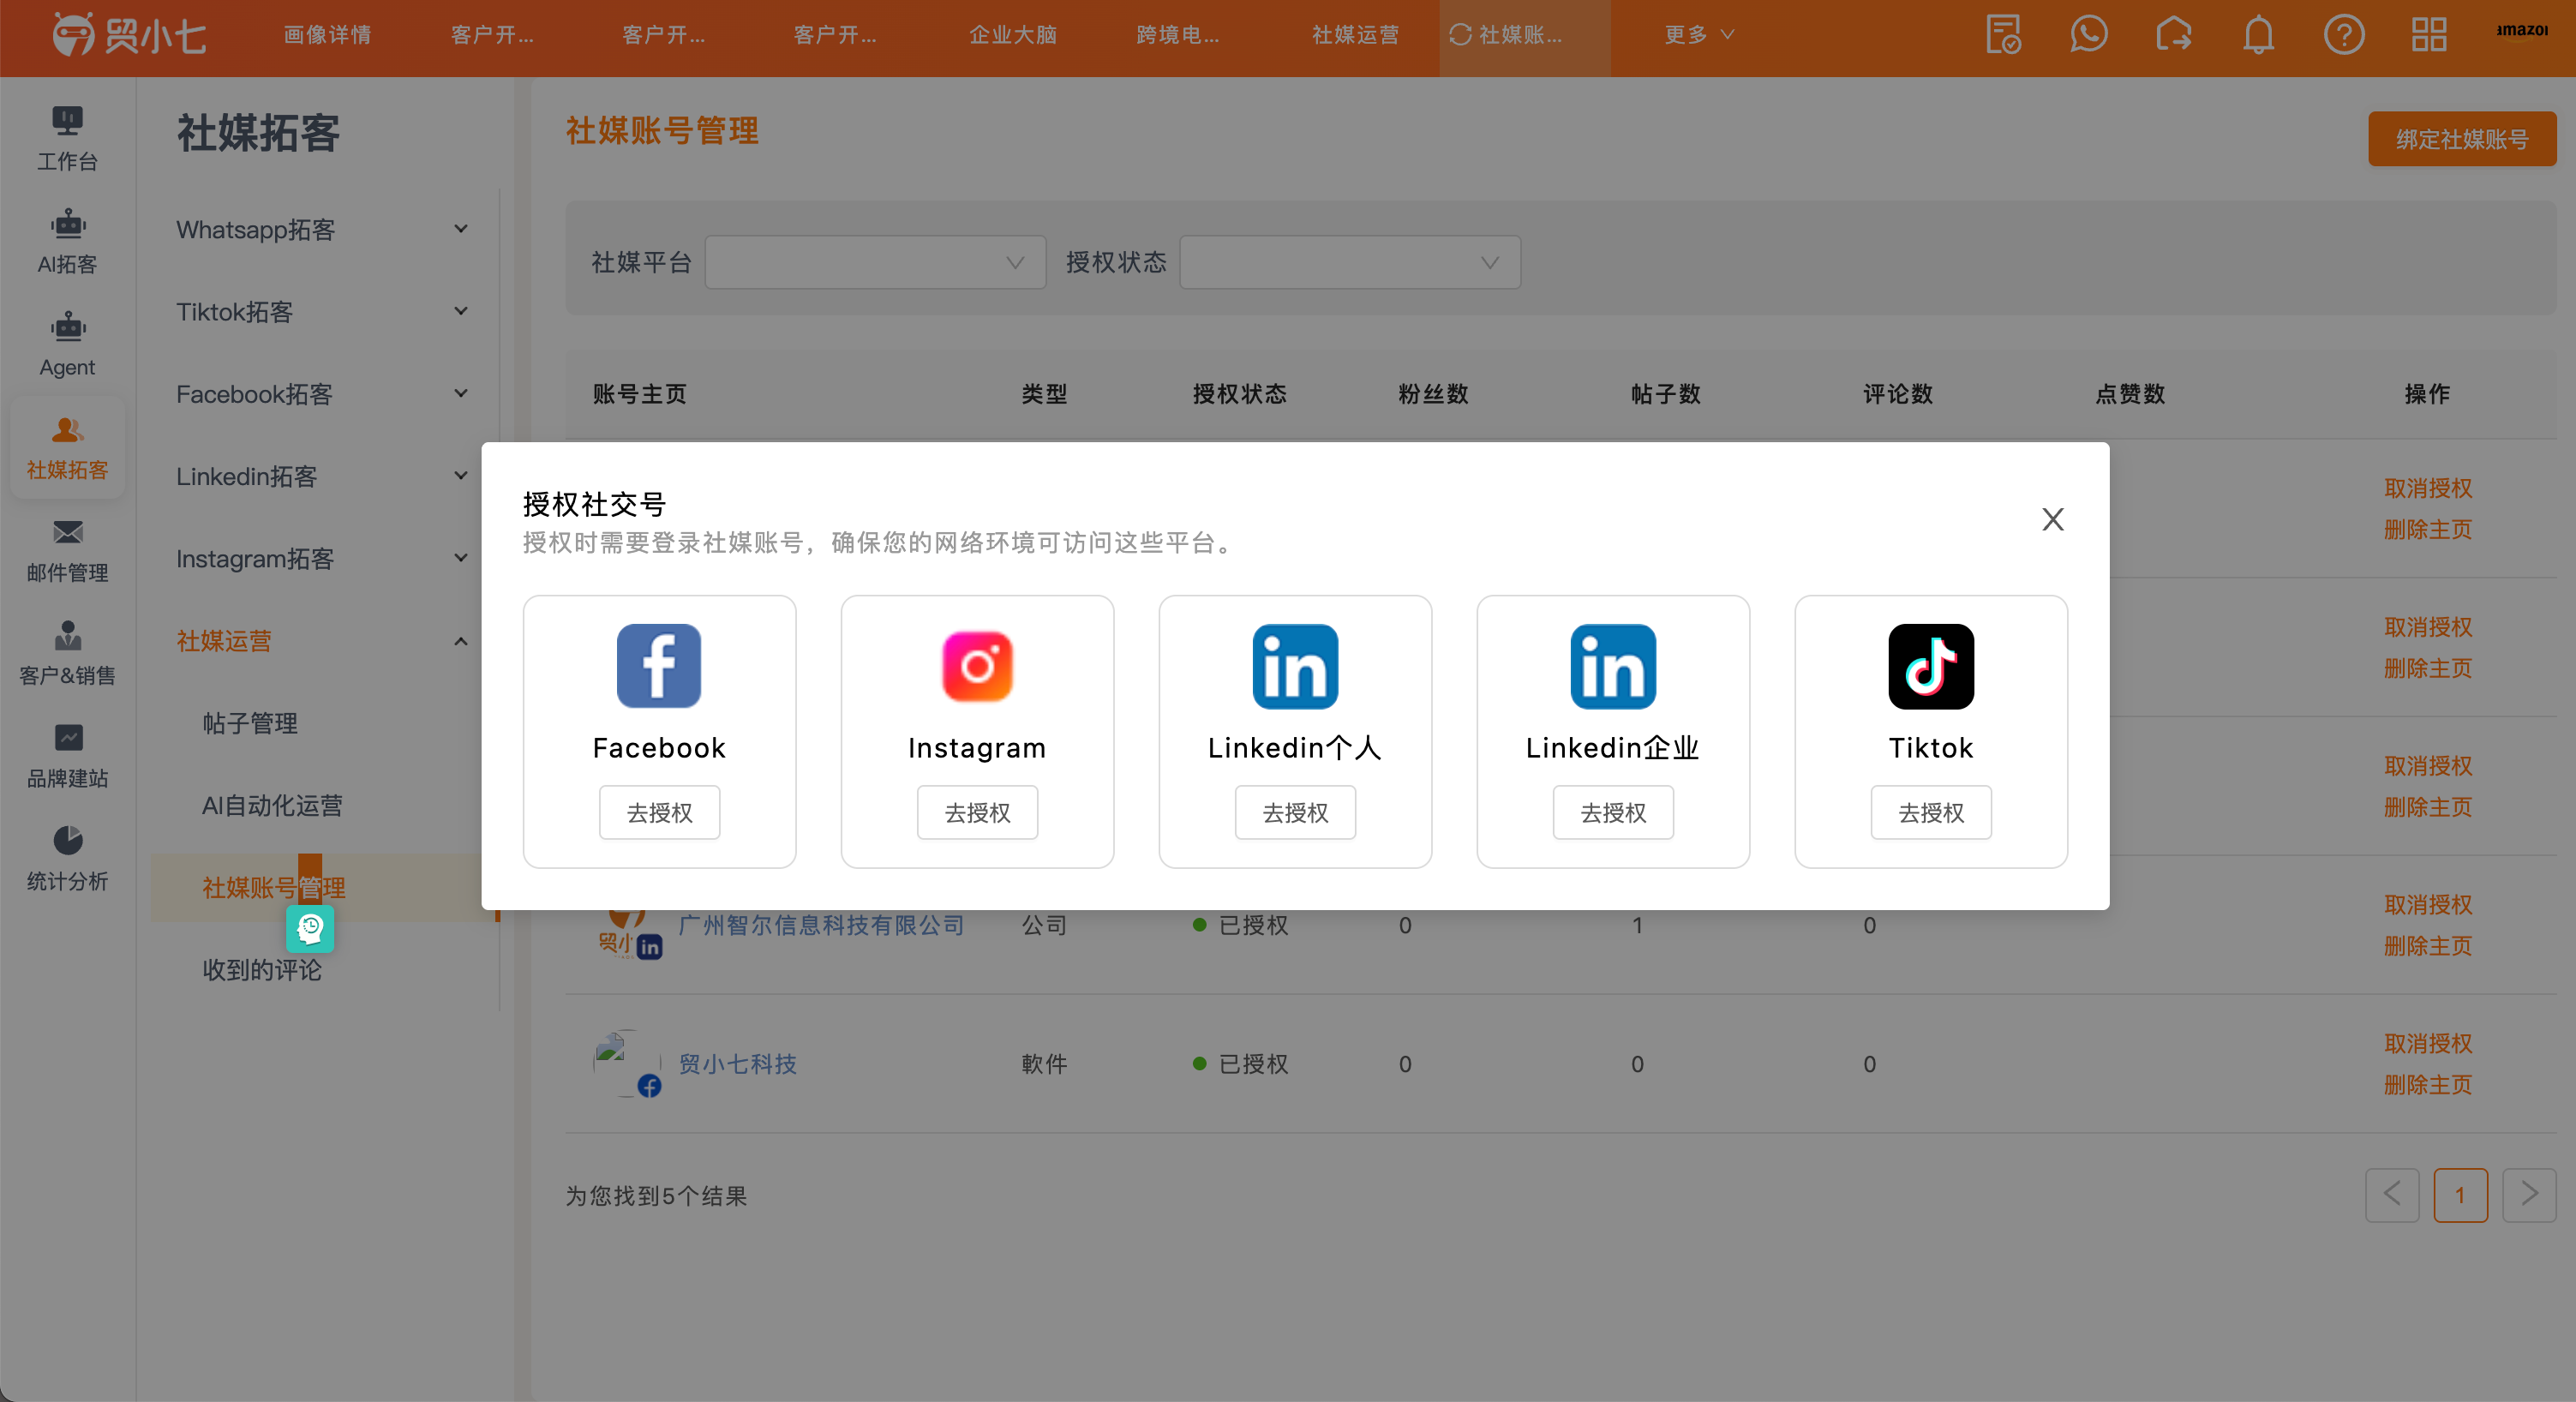Click the Facebook logo in authorization dialog
The width and height of the screenshot is (2576, 1402).
(x=659, y=666)
